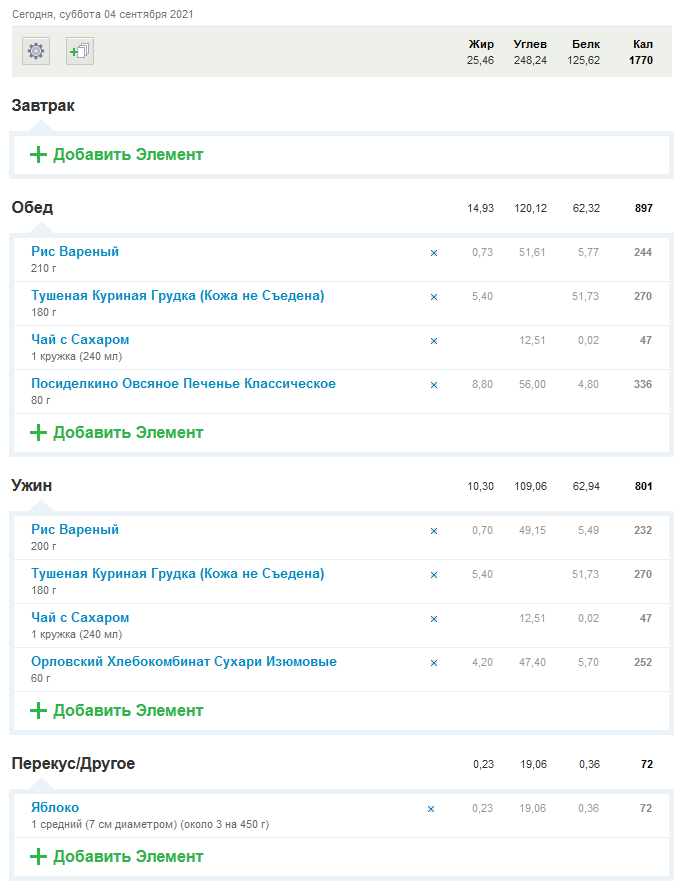Remove Яблоко using its X icon
The width and height of the screenshot is (678, 886).
tap(431, 809)
